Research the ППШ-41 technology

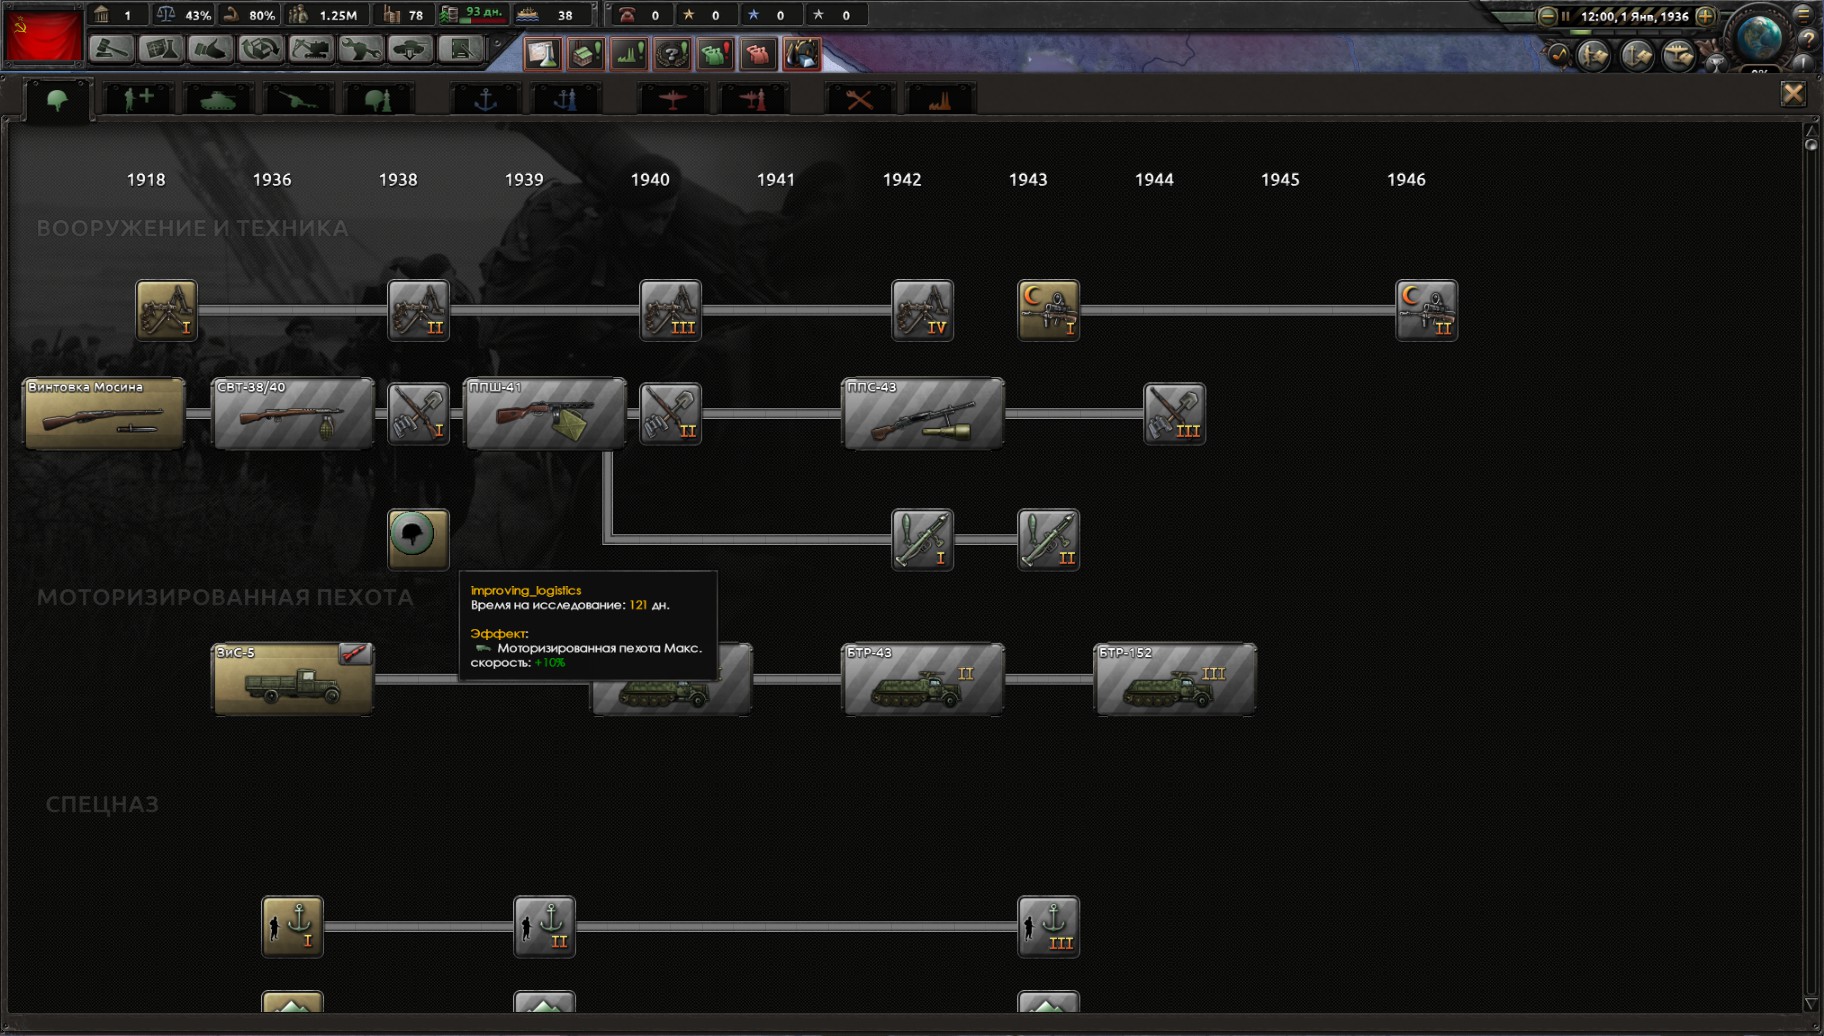click(545, 413)
